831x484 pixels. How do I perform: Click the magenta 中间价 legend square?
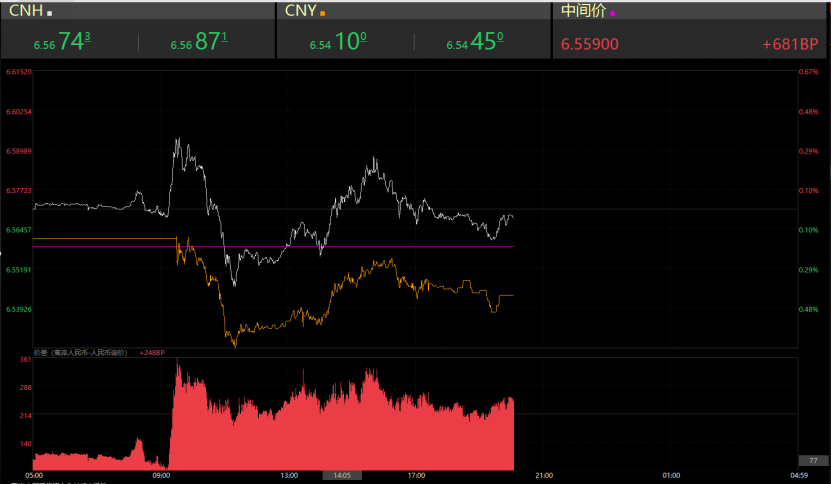(x=613, y=13)
